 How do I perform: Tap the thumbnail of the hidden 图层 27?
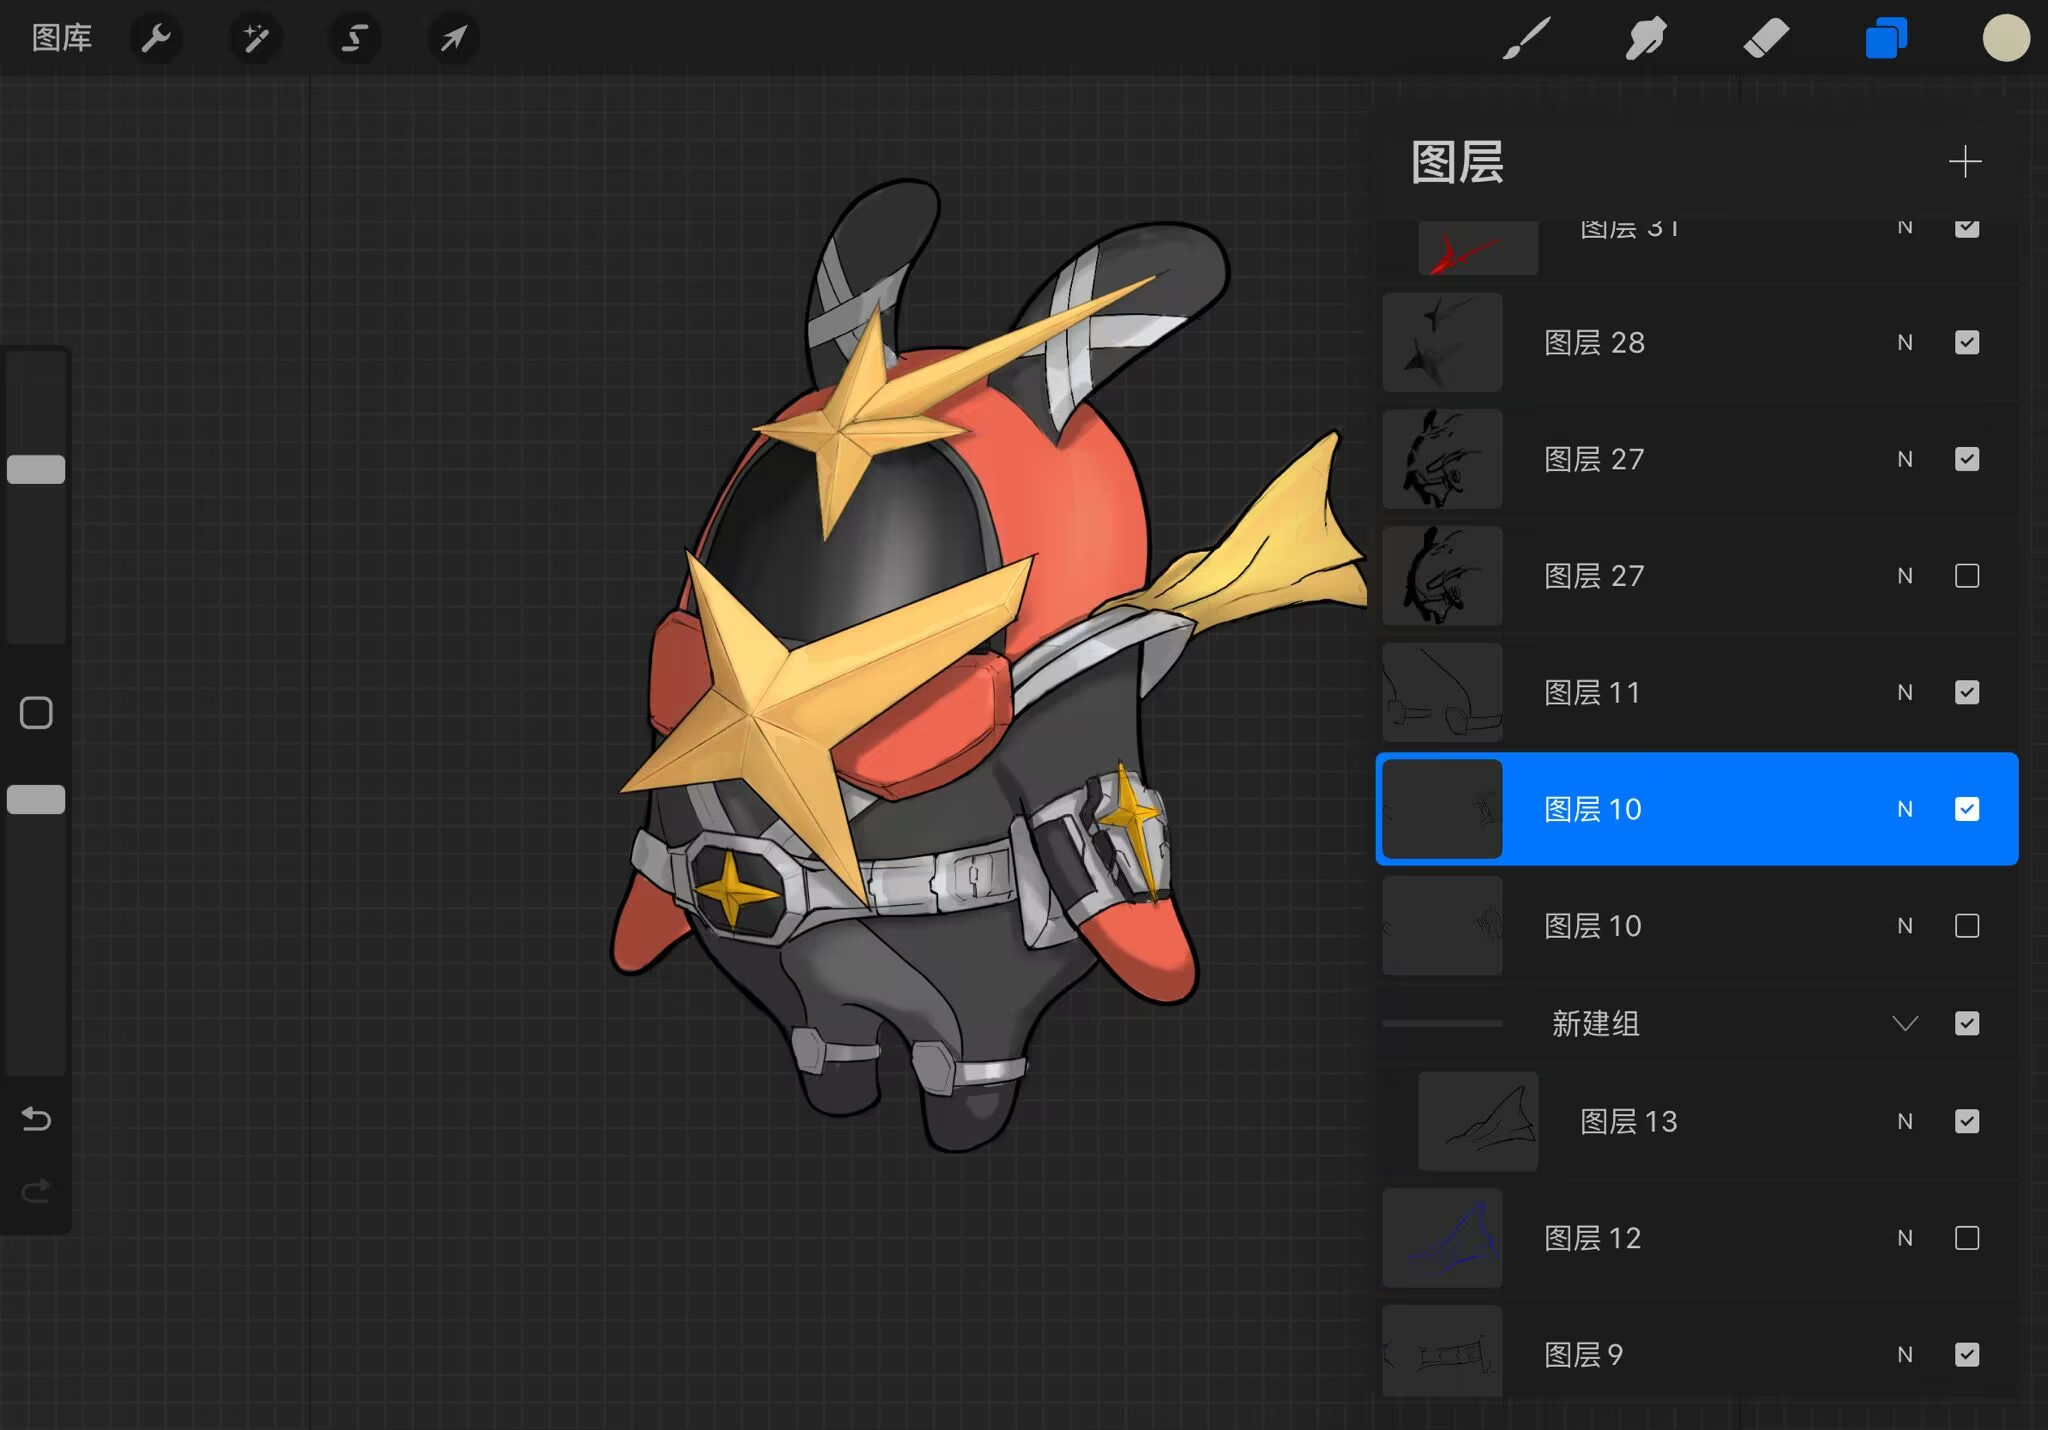coord(1442,576)
